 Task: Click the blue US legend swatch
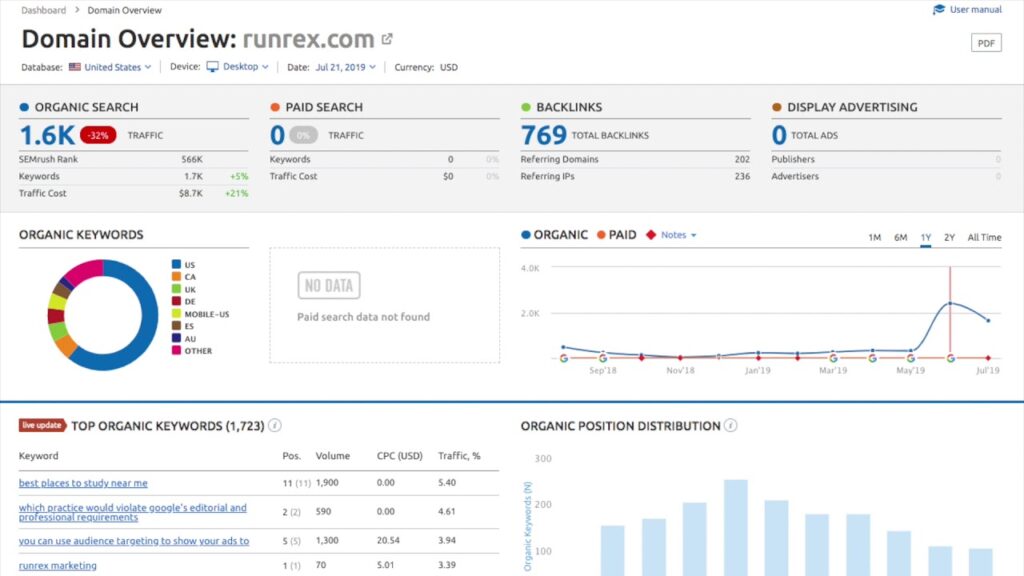click(x=176, y=264)
